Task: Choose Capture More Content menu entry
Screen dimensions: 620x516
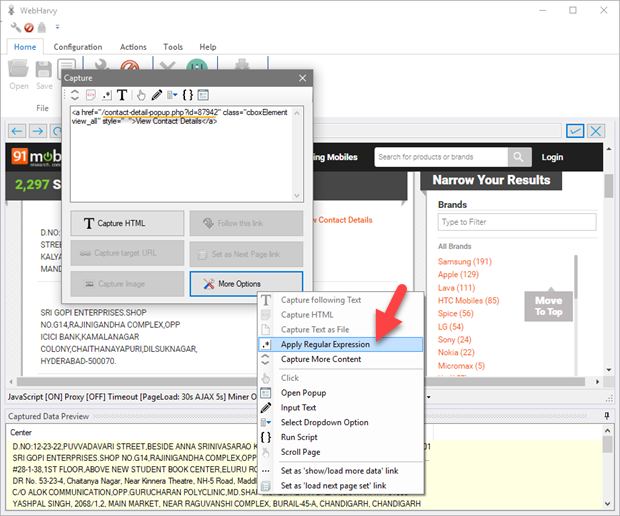Action: [320, 359]
